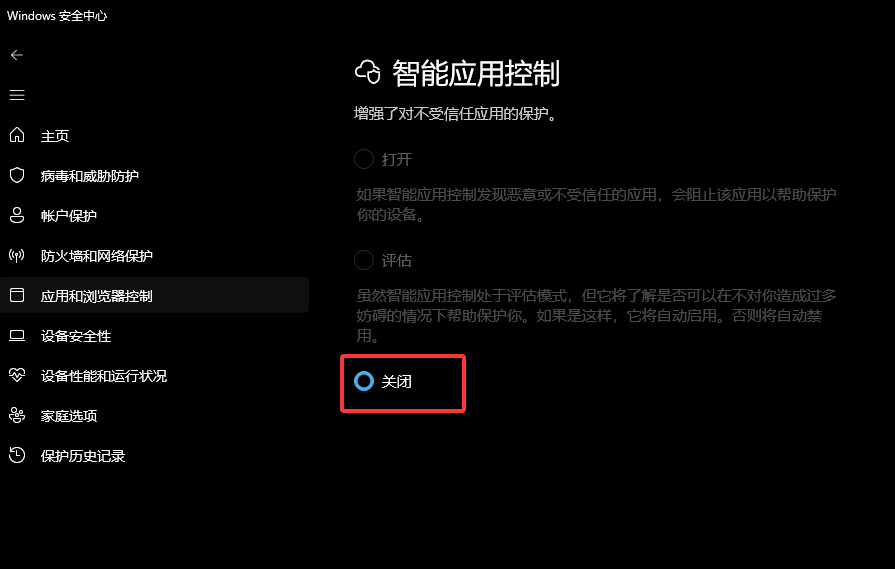Select the 评估 radio button
Viewport: 895px width, 569px height.
[x=364, y=260]
